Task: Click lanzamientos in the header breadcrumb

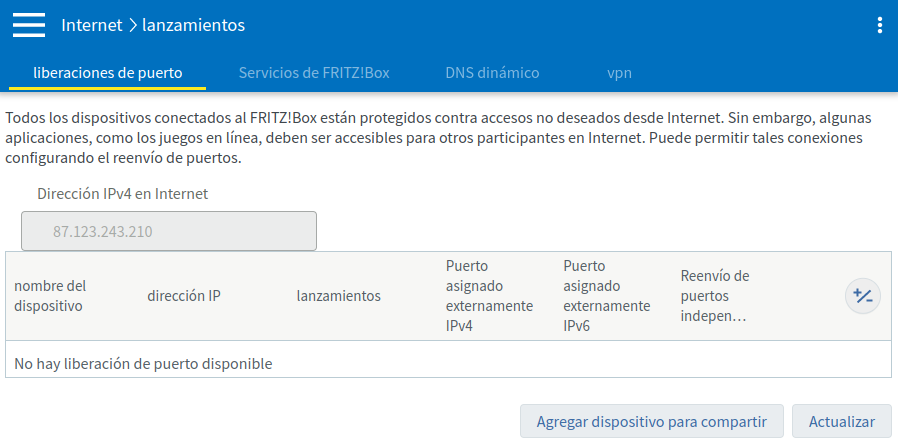Action: point(194,25)
